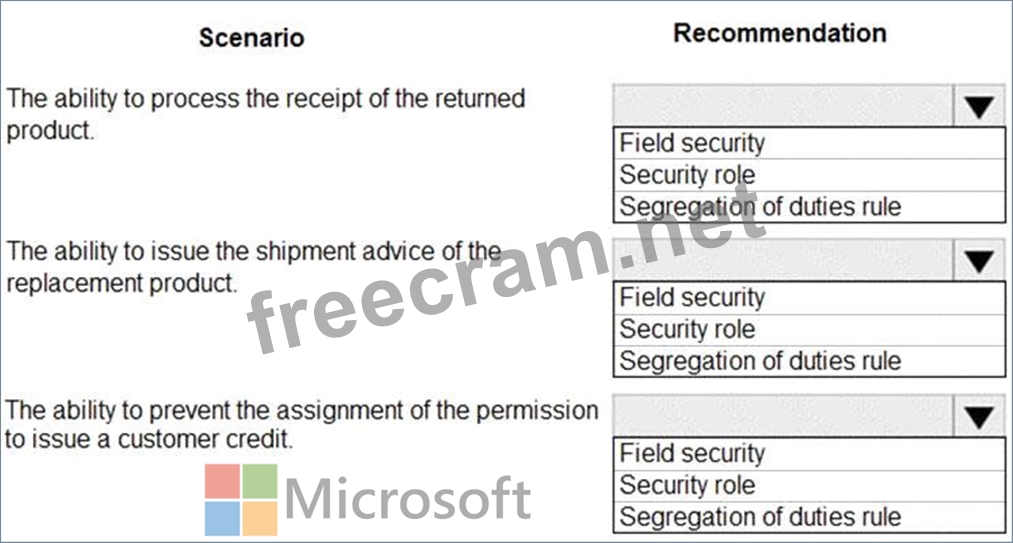Pick Segregation of duties rule for customer credit
The image size is (1013, 543).
[x=760, y=517]
